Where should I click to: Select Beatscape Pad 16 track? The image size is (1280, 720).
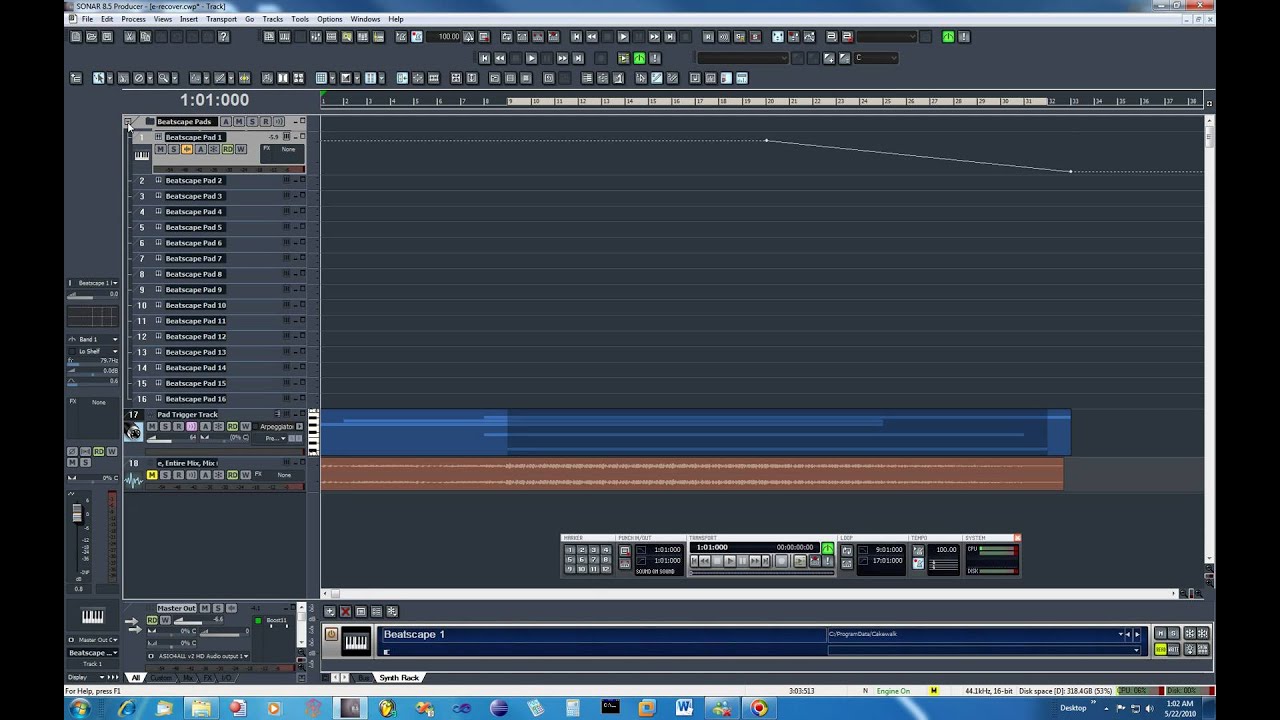(x=196, y=399)
